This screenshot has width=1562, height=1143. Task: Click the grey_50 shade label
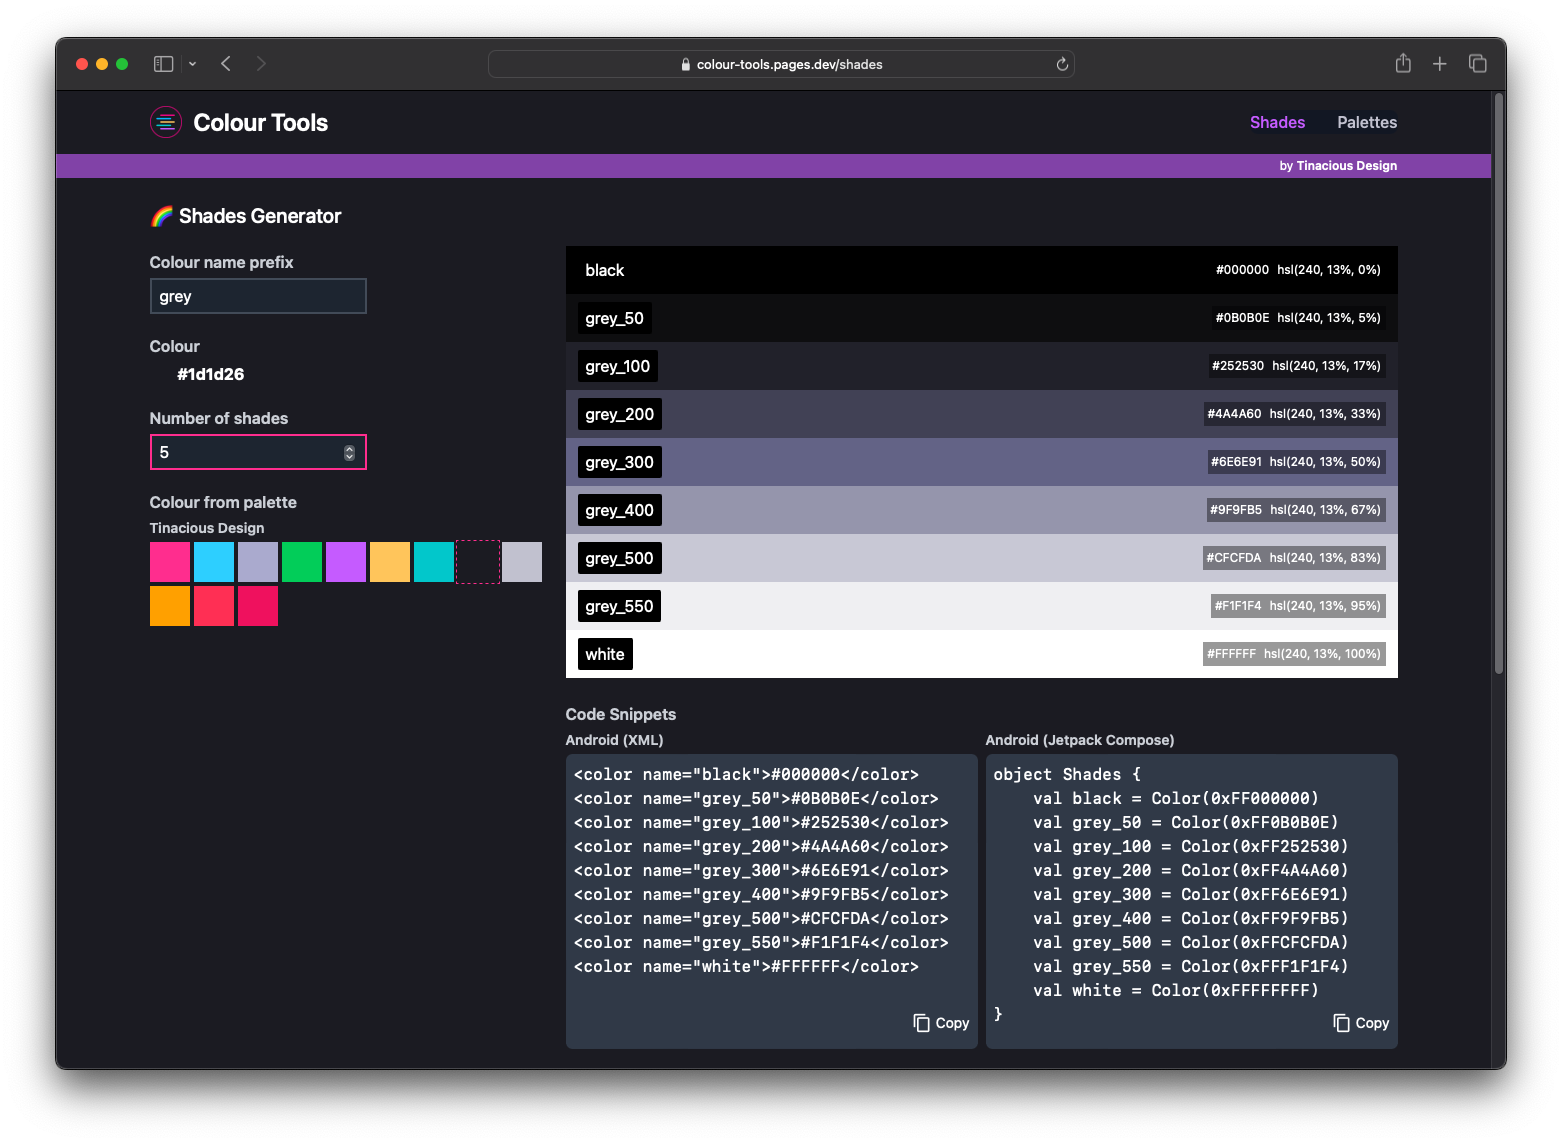click(614, 318)
